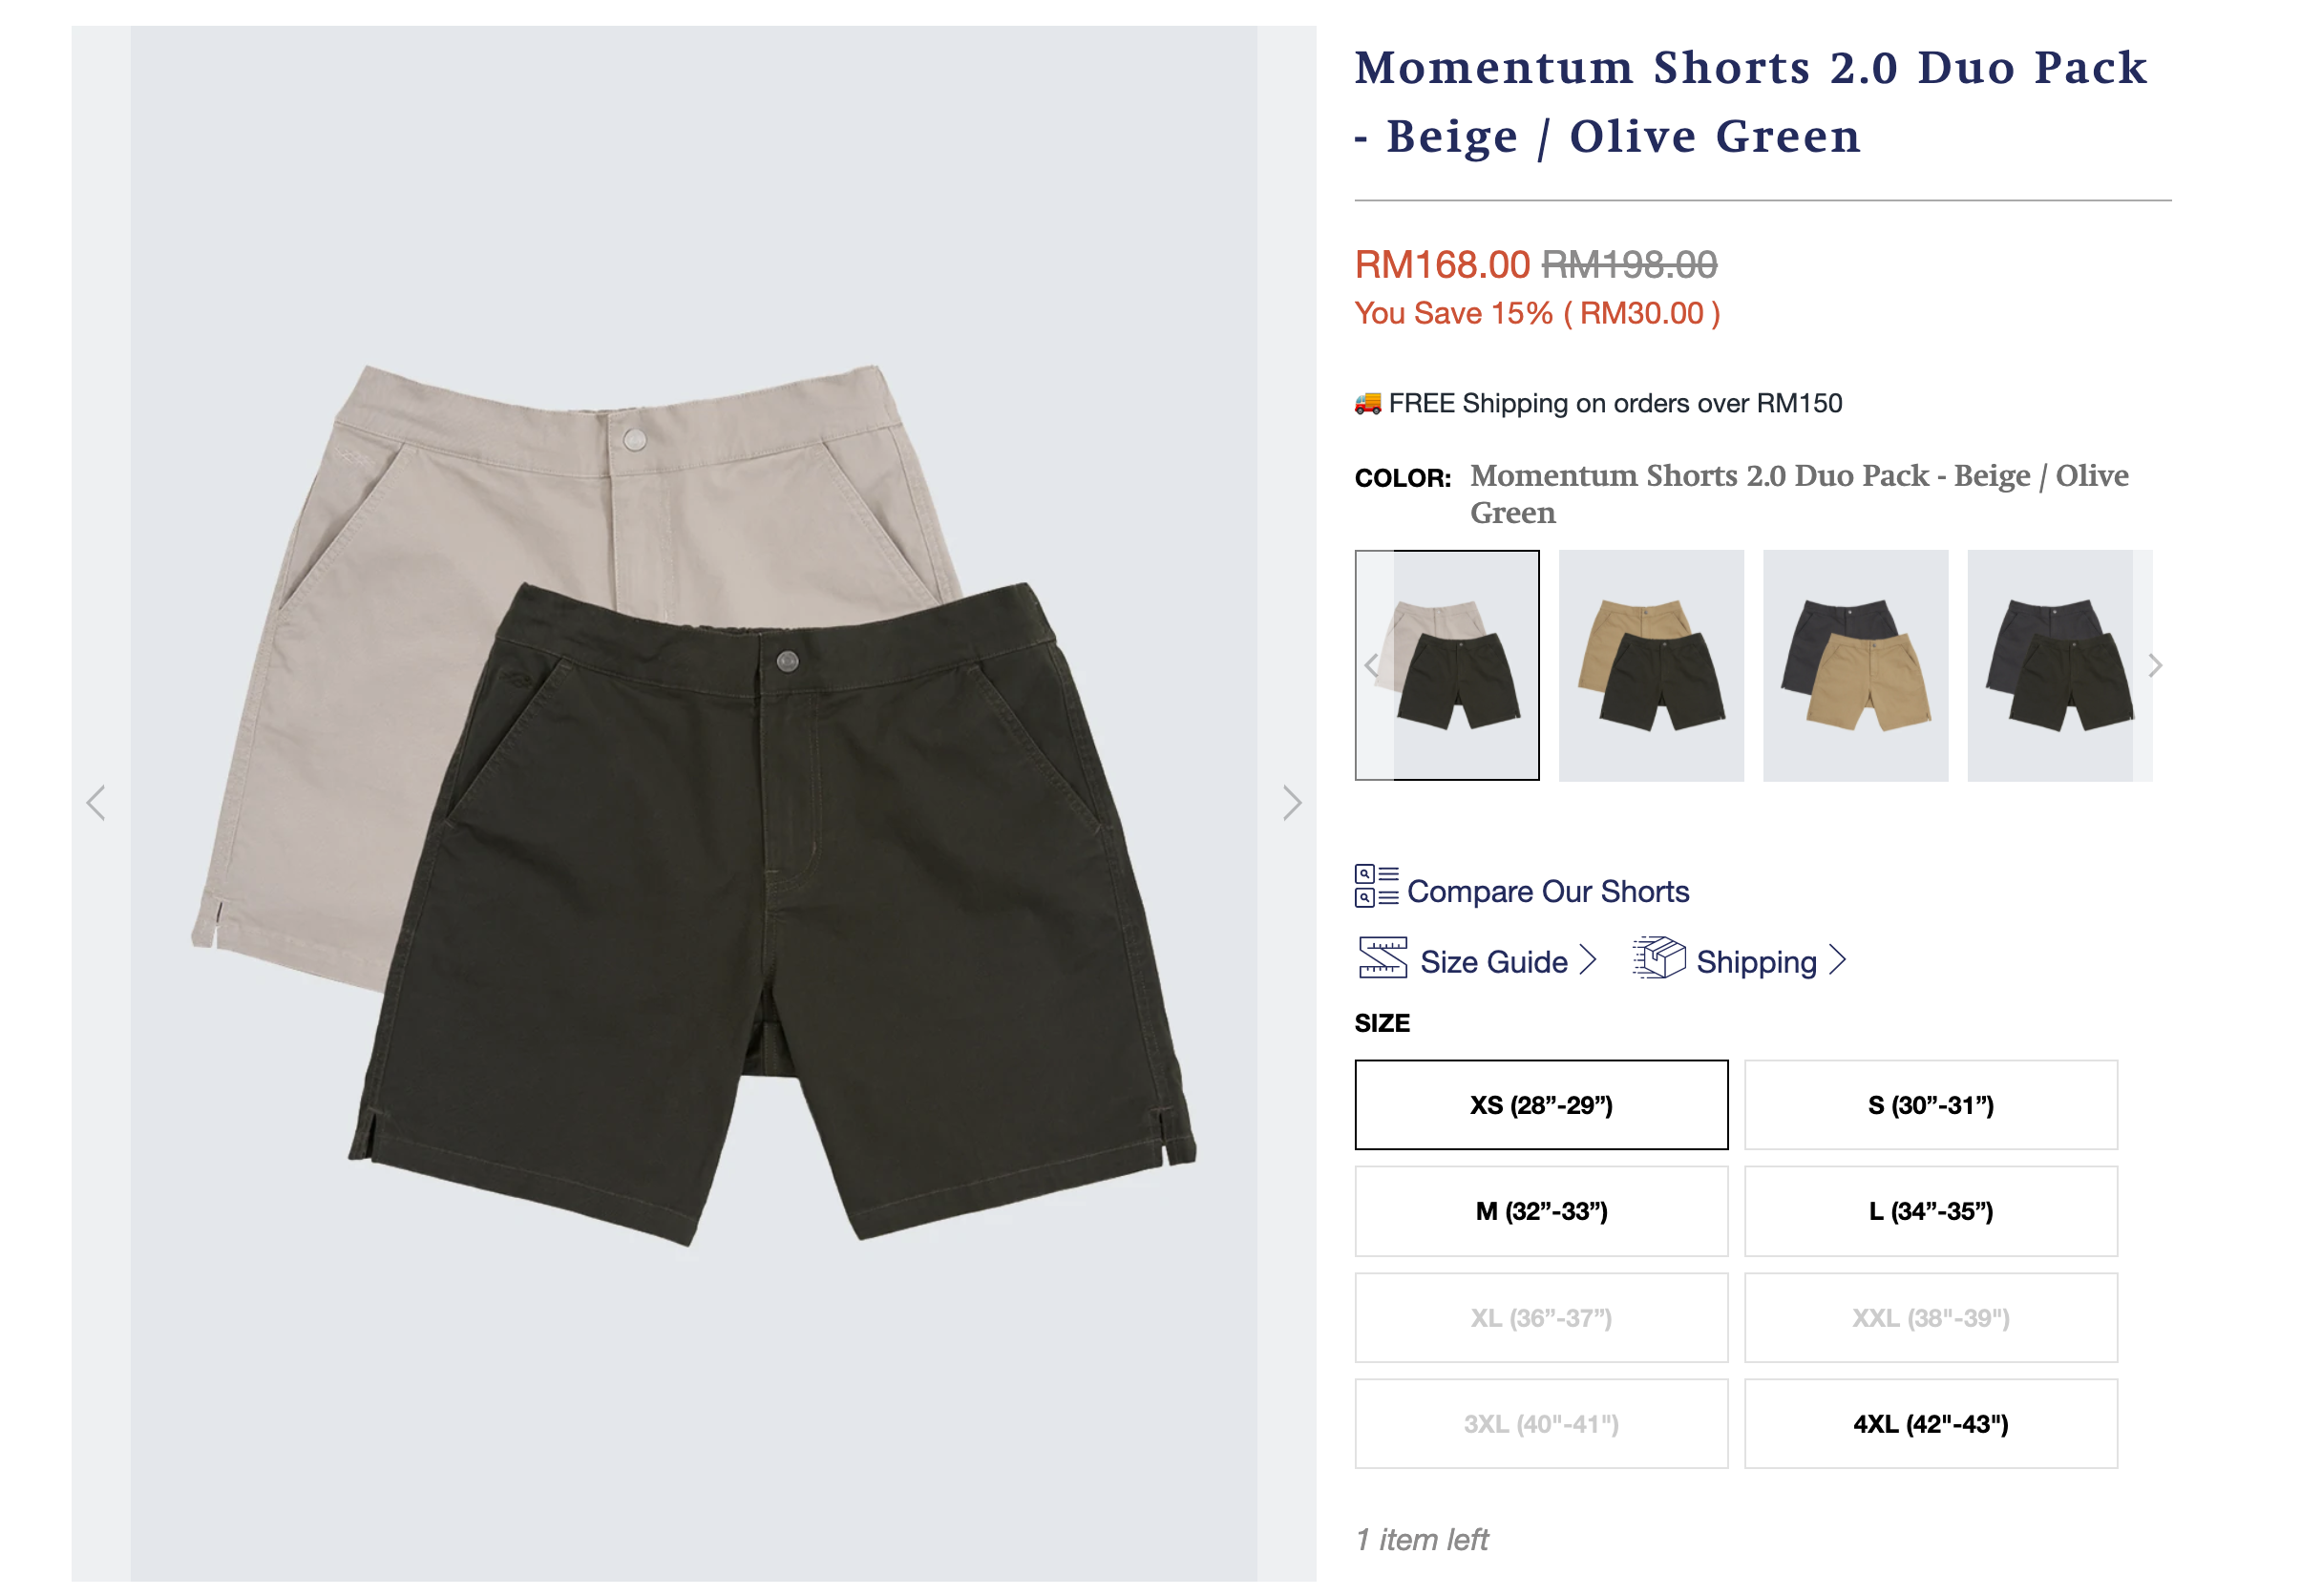Pick size M (32"-33")

(x=1540, y=1211)
